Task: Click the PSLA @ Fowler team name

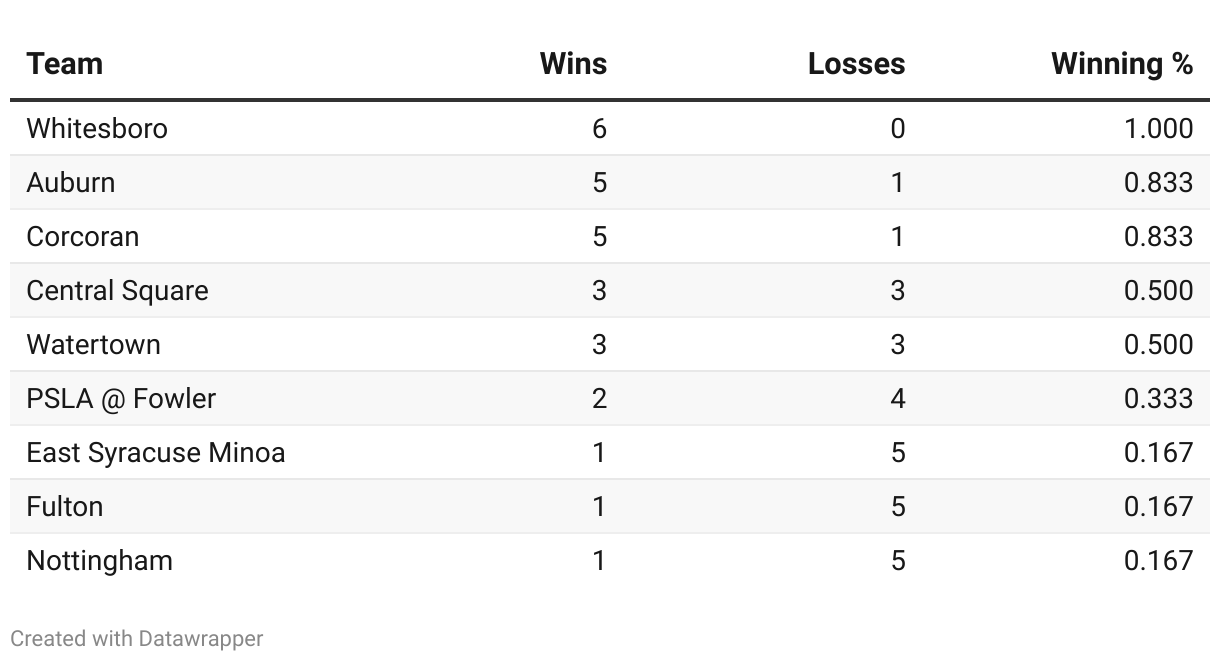Action: pyautogui.click(x=121, y=399)
